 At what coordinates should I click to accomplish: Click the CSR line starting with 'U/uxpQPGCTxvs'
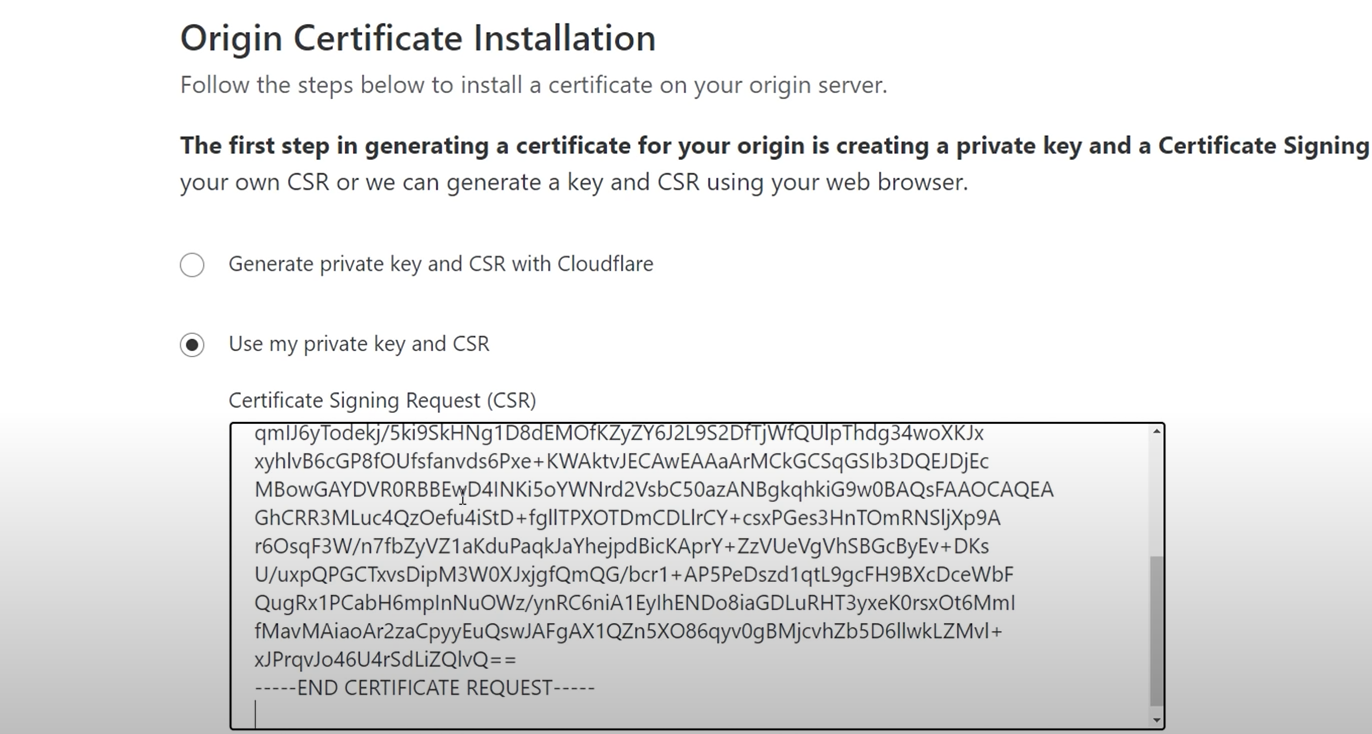(x=634, y=575)
